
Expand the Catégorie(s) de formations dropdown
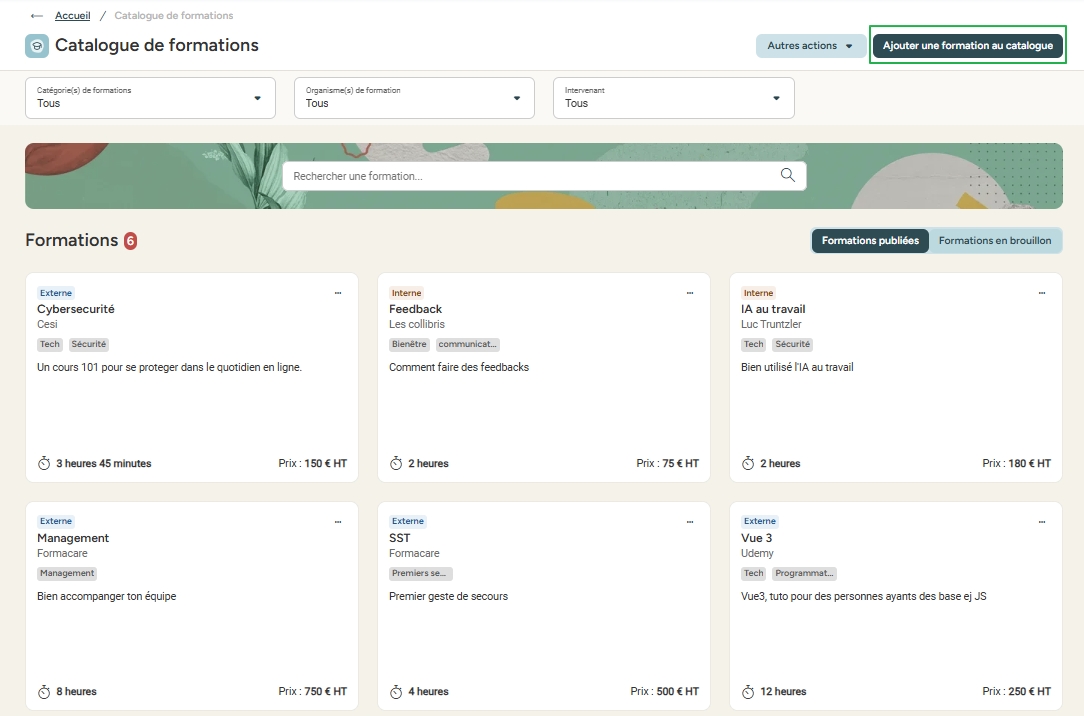tap(150, 98)
